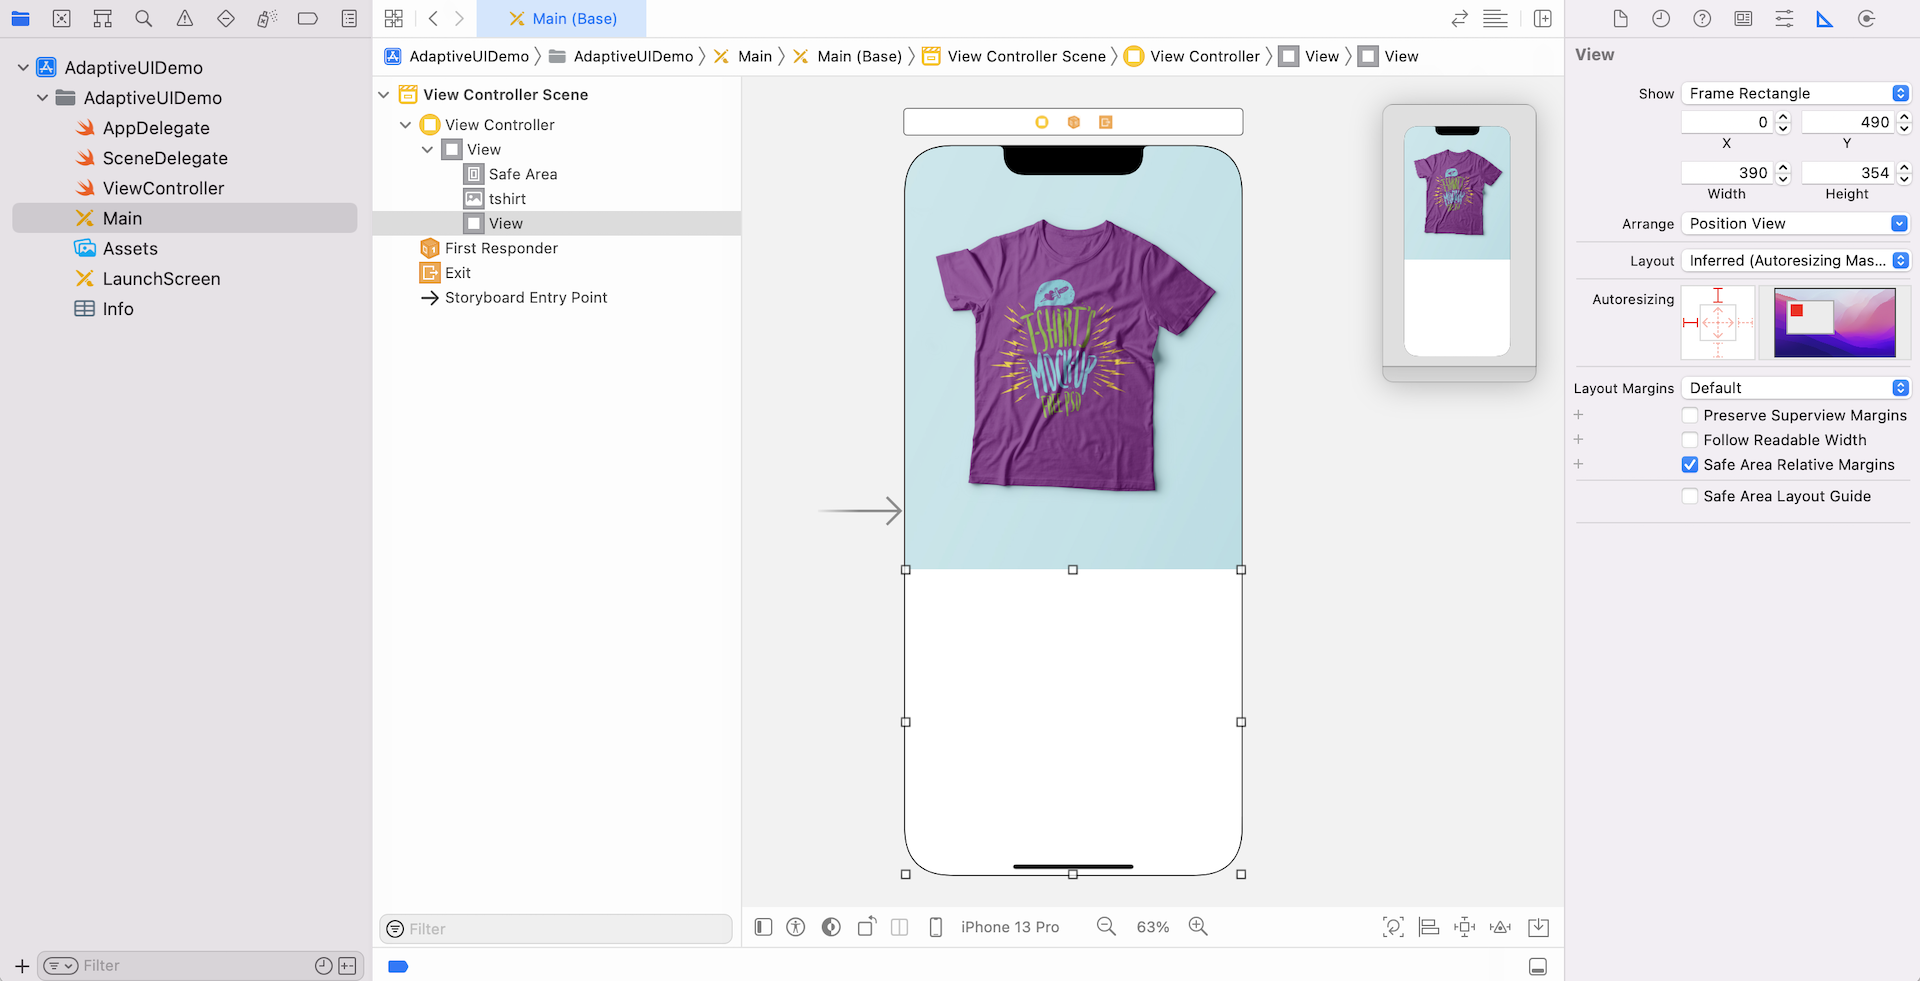Viewport: 1920px width, 981px height.
Task: Open ViewController file in the navigator
Action: pos(163,188)
